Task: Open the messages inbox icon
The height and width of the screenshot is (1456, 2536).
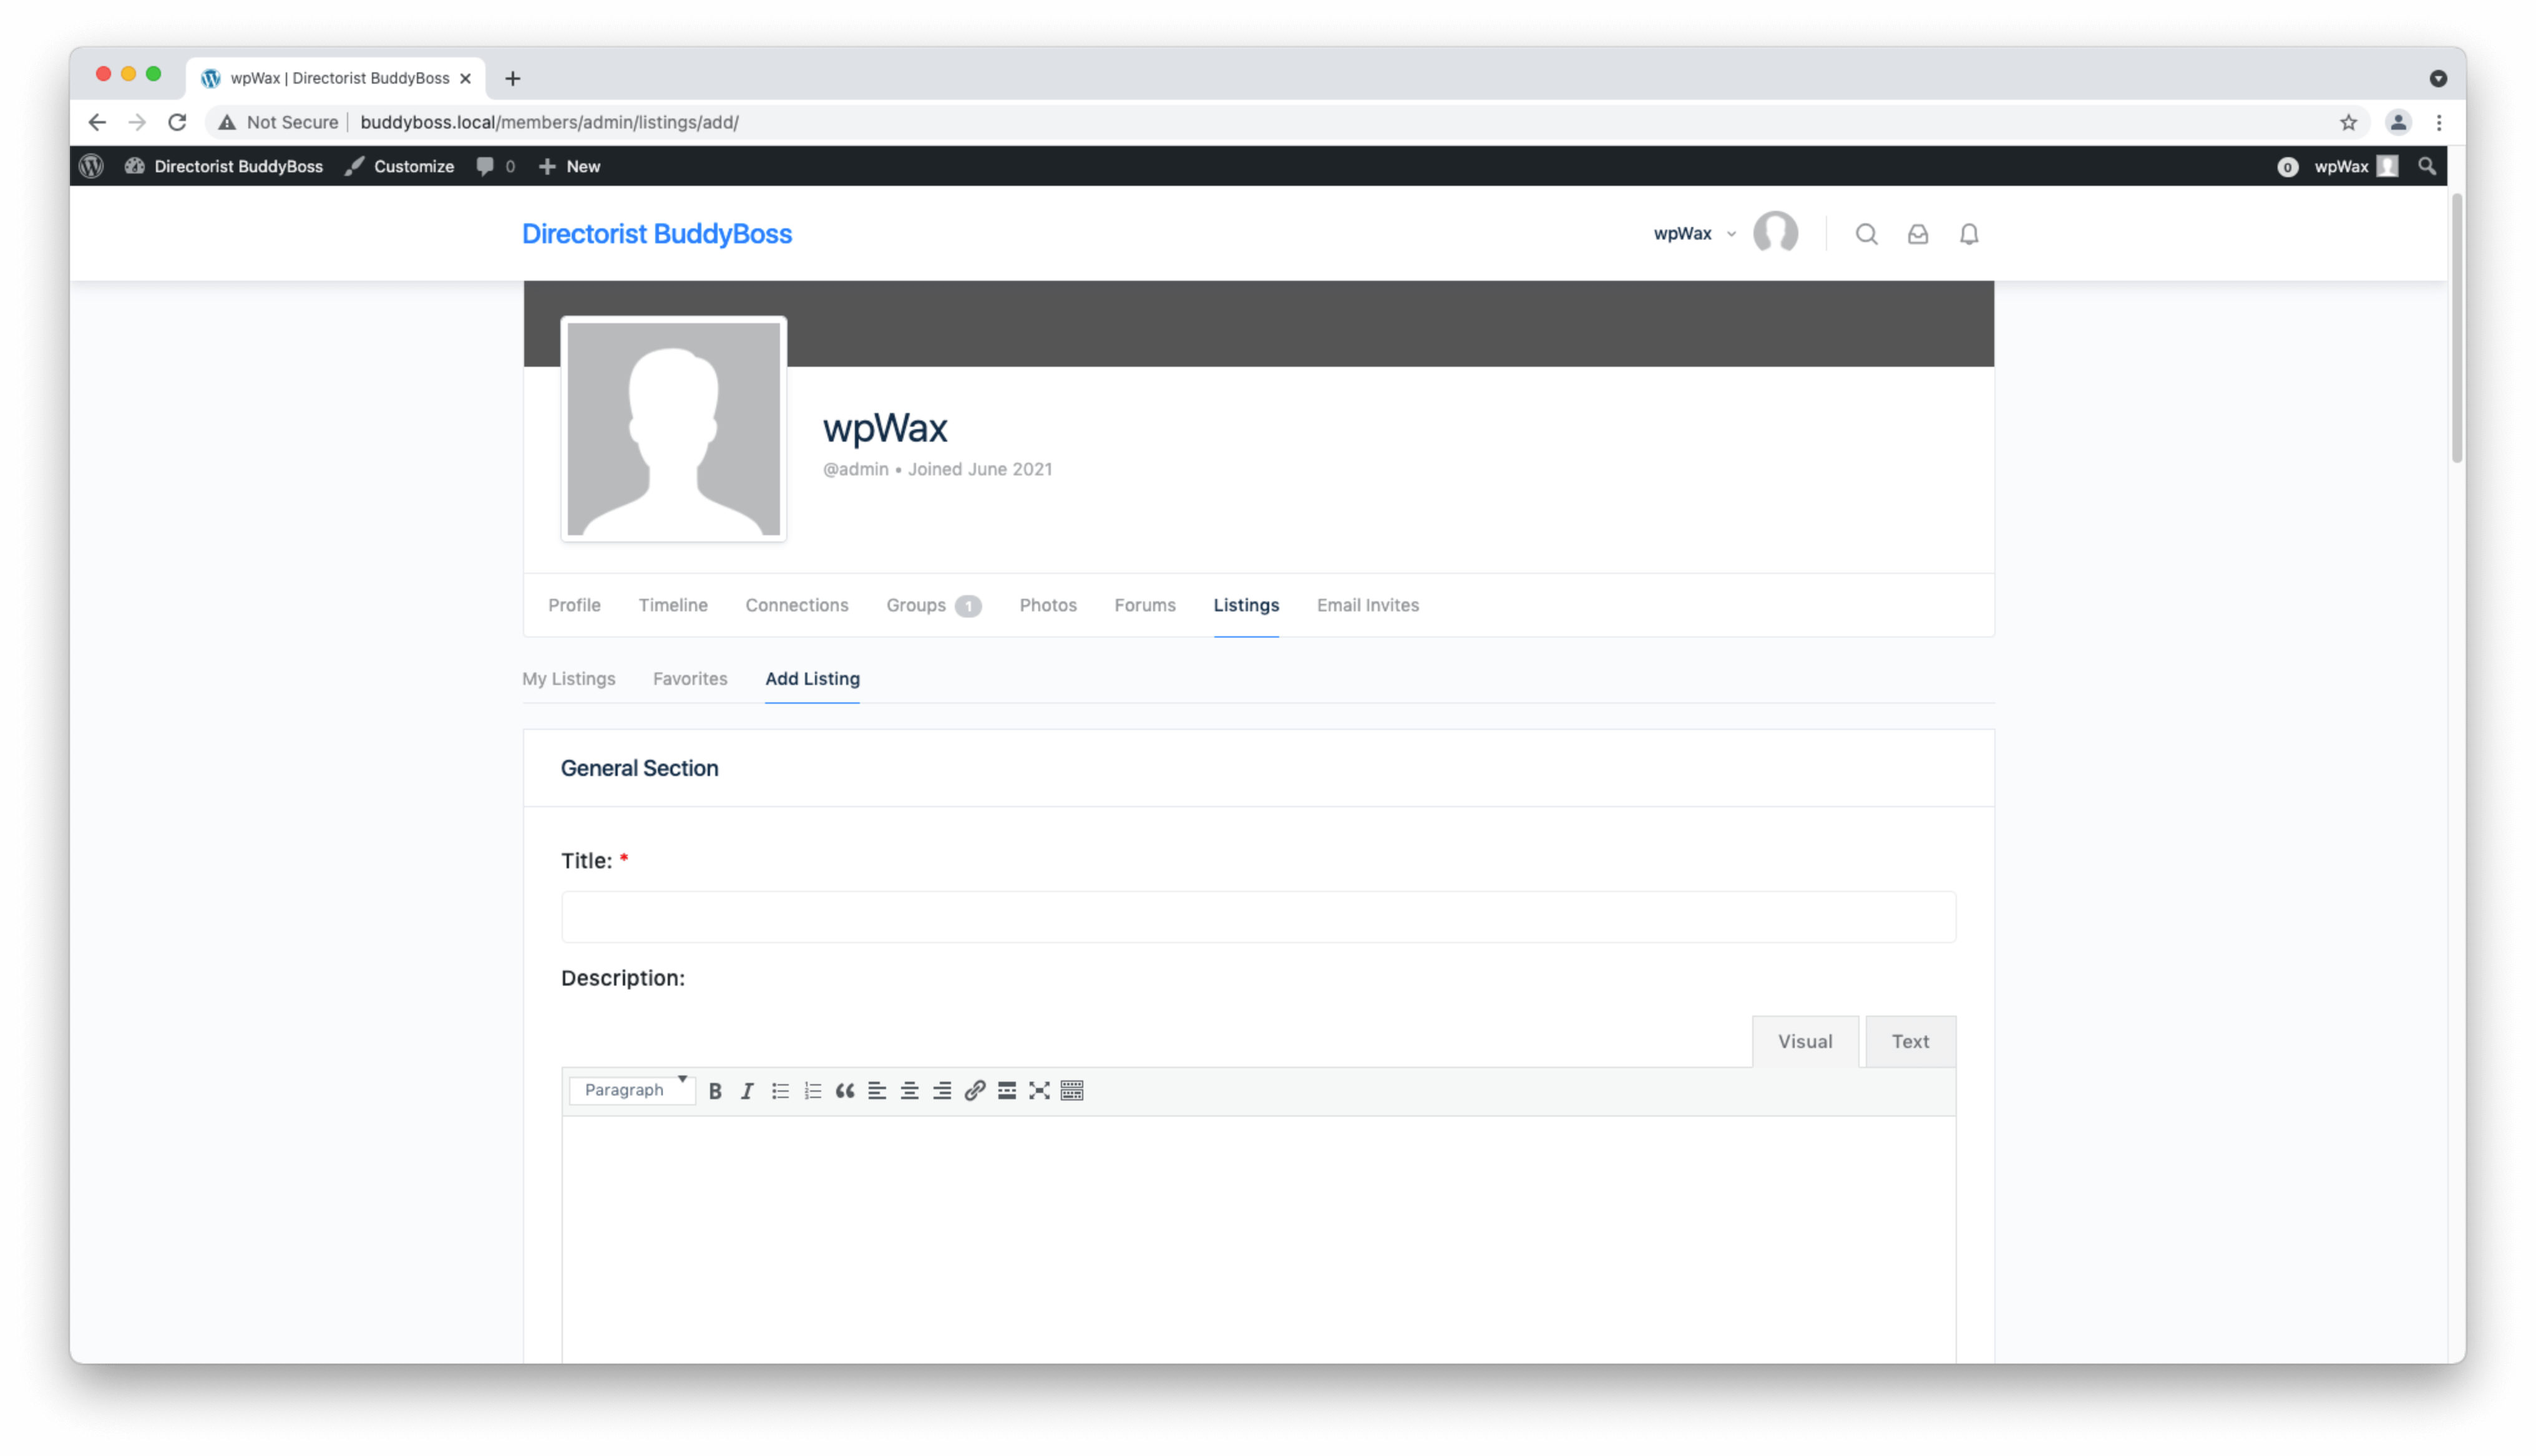Action: pos(1918,234)
